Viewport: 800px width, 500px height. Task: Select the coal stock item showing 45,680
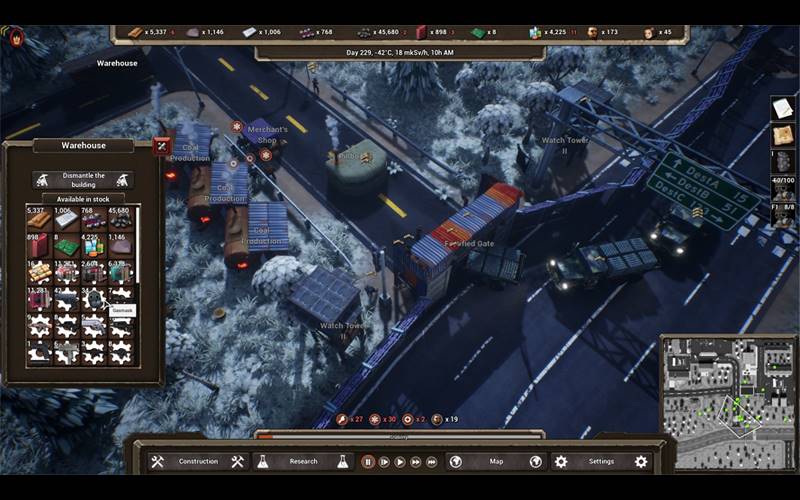[x=120, y=219]
